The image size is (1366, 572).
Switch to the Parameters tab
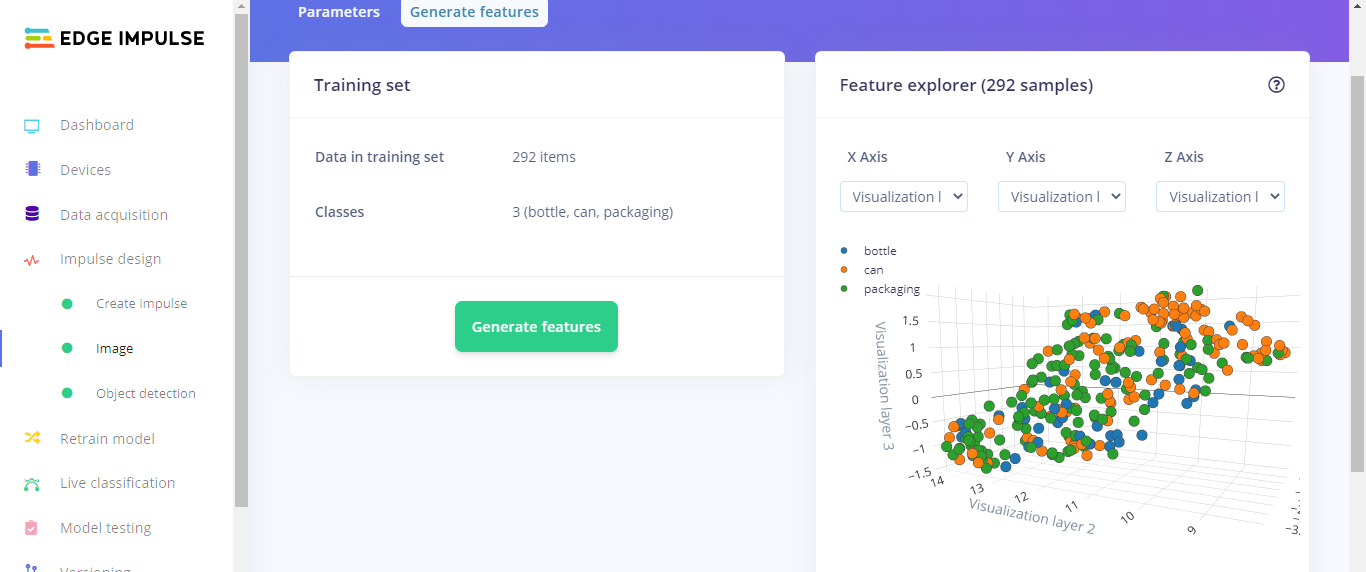(x=339, y=13)
